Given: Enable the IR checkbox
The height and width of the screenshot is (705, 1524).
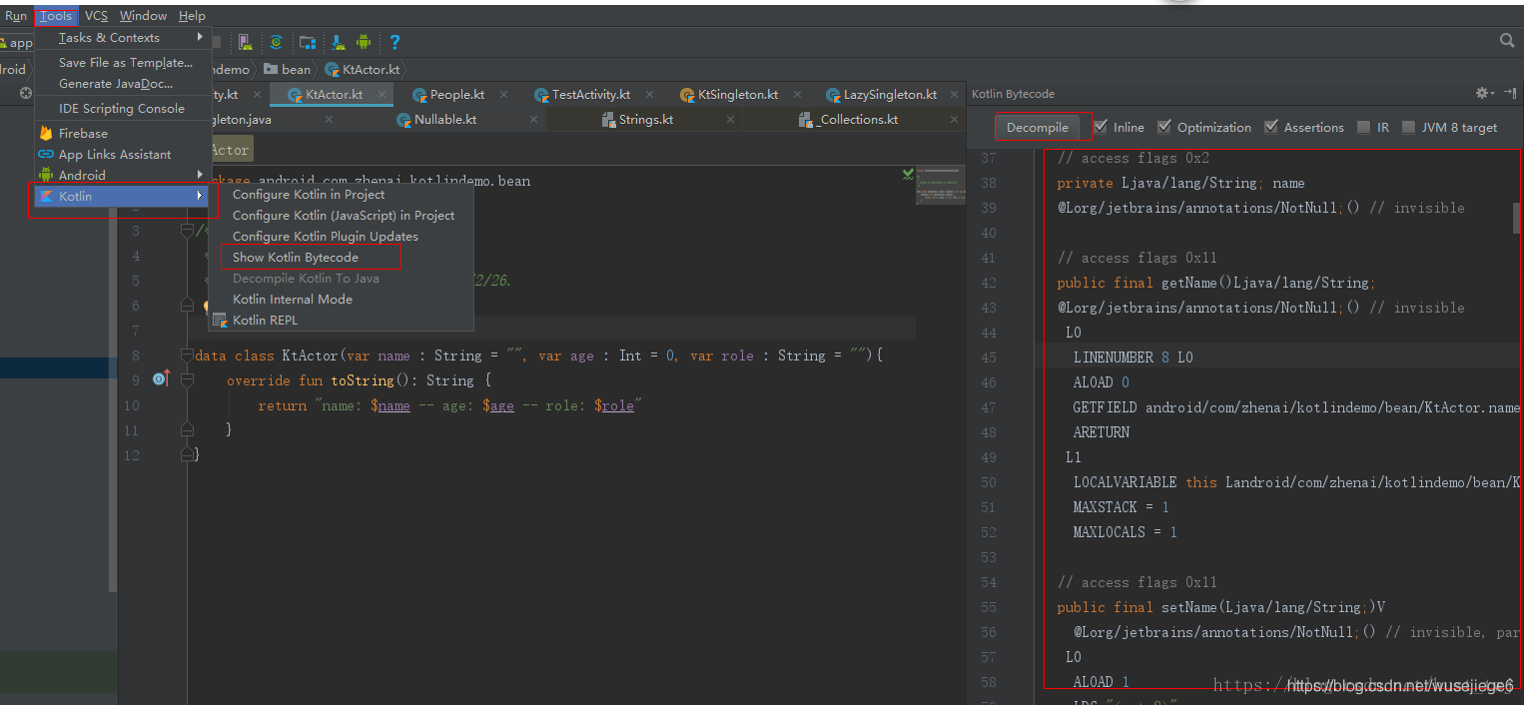Looking at the screenshot, I should point(1364,127).
